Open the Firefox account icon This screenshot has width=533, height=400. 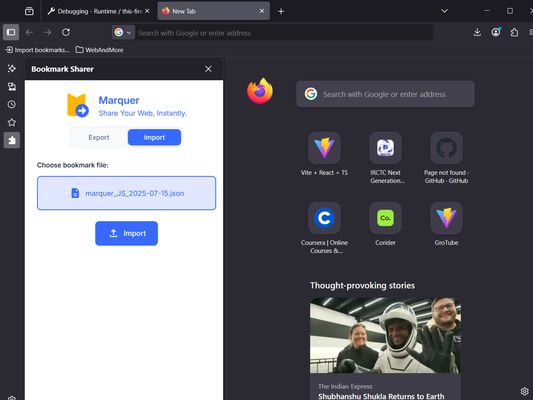(496, 33)
